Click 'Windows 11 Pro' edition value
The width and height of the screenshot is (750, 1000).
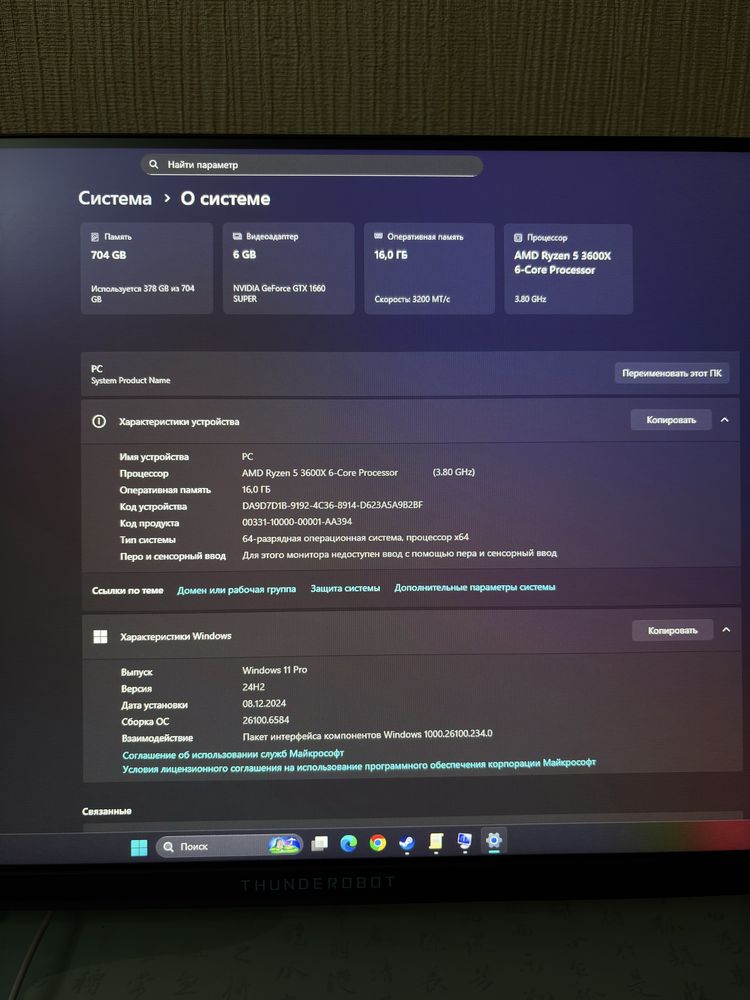pos(274,670)
